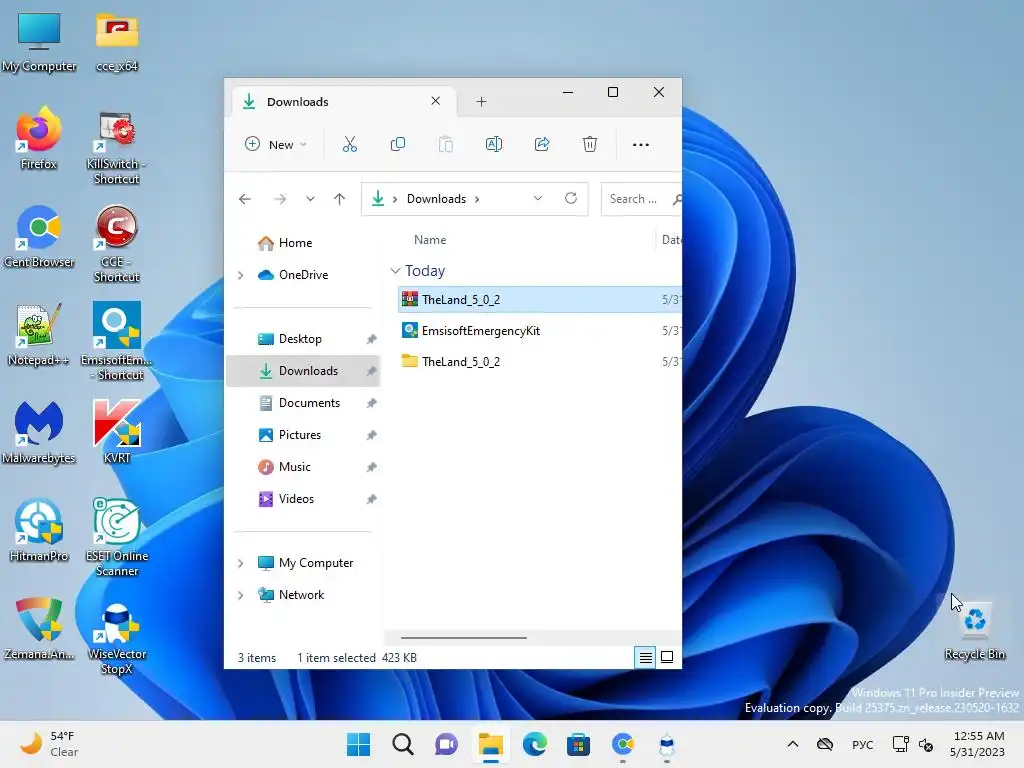Select the Downloads tab
Screen dimensions: 1024x768
pyautogui.click(x=342, y=101)
